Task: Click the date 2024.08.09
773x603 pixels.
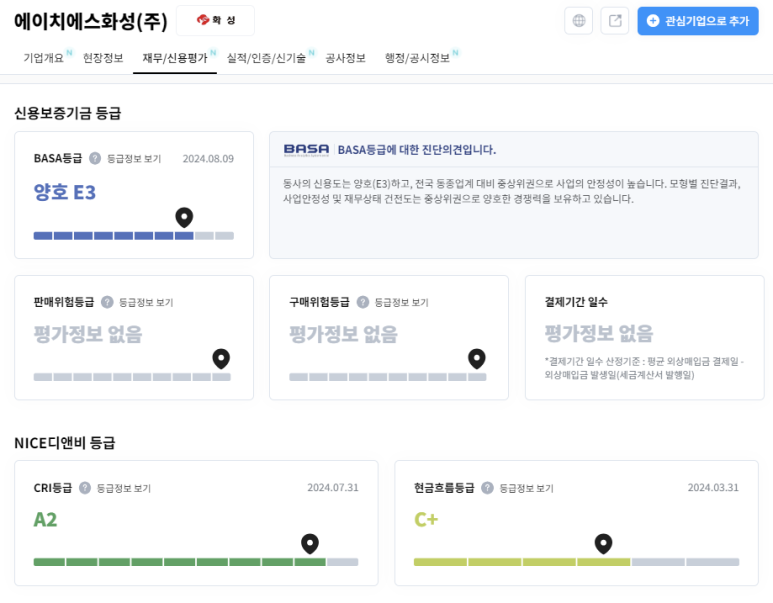Action: coord(208,159)
